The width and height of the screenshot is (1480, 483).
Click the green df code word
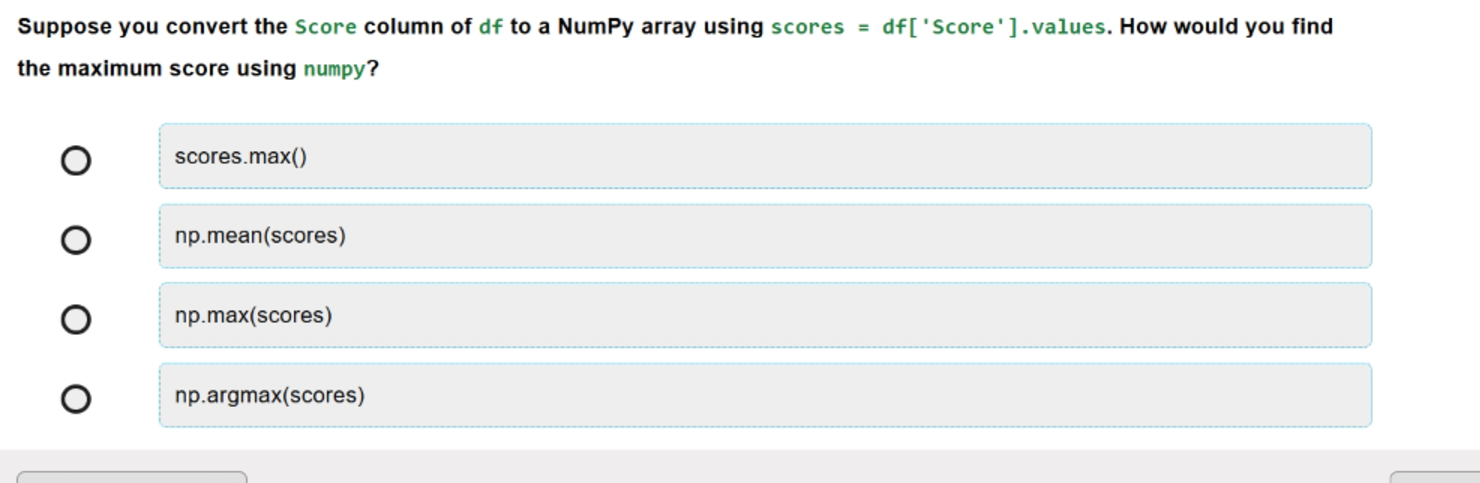click(491, 27)
